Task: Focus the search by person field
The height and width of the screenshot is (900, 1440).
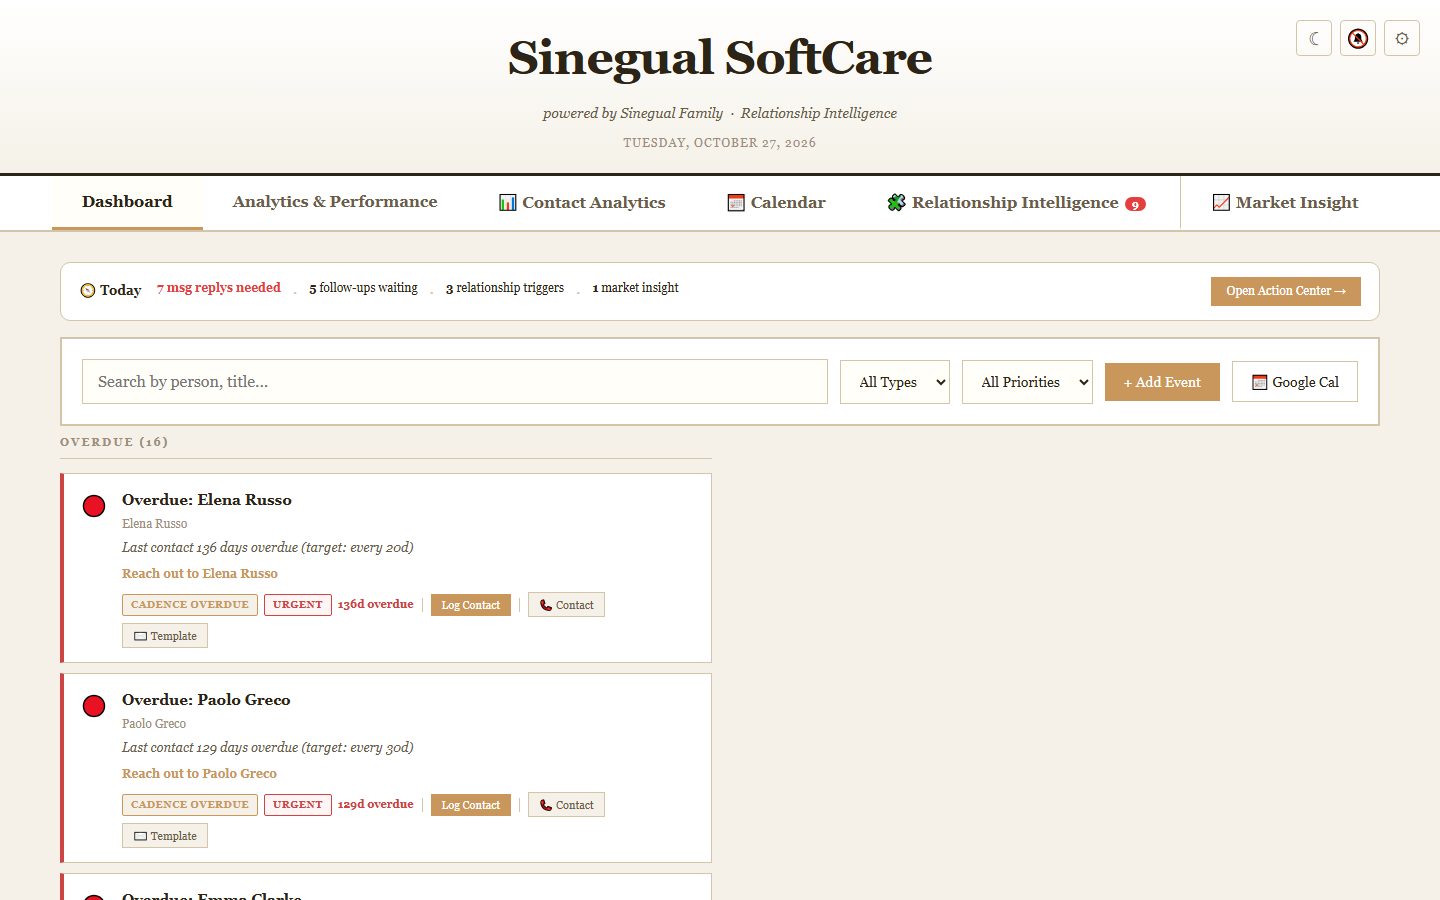Action: 455,382
